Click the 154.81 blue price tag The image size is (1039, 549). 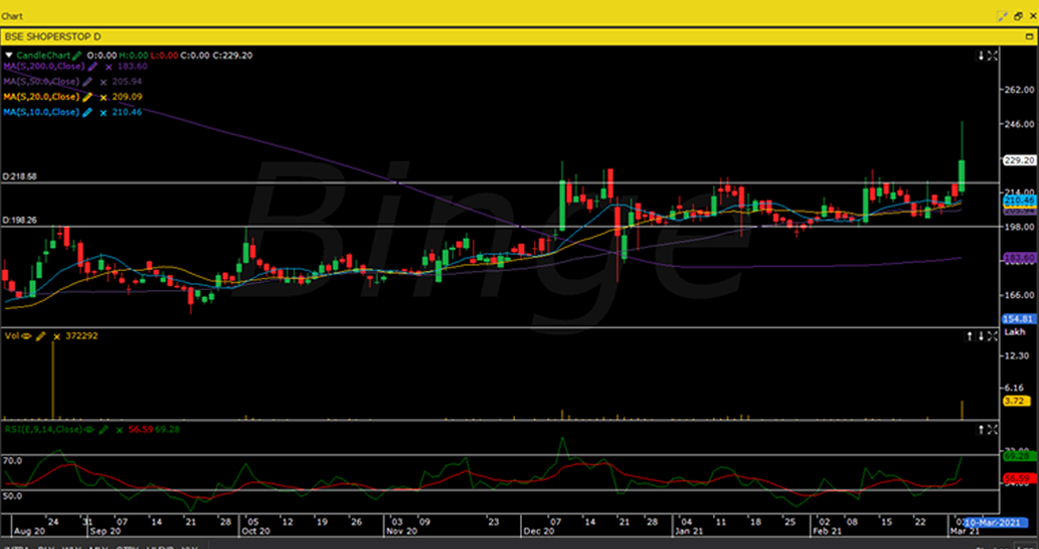1020,319
